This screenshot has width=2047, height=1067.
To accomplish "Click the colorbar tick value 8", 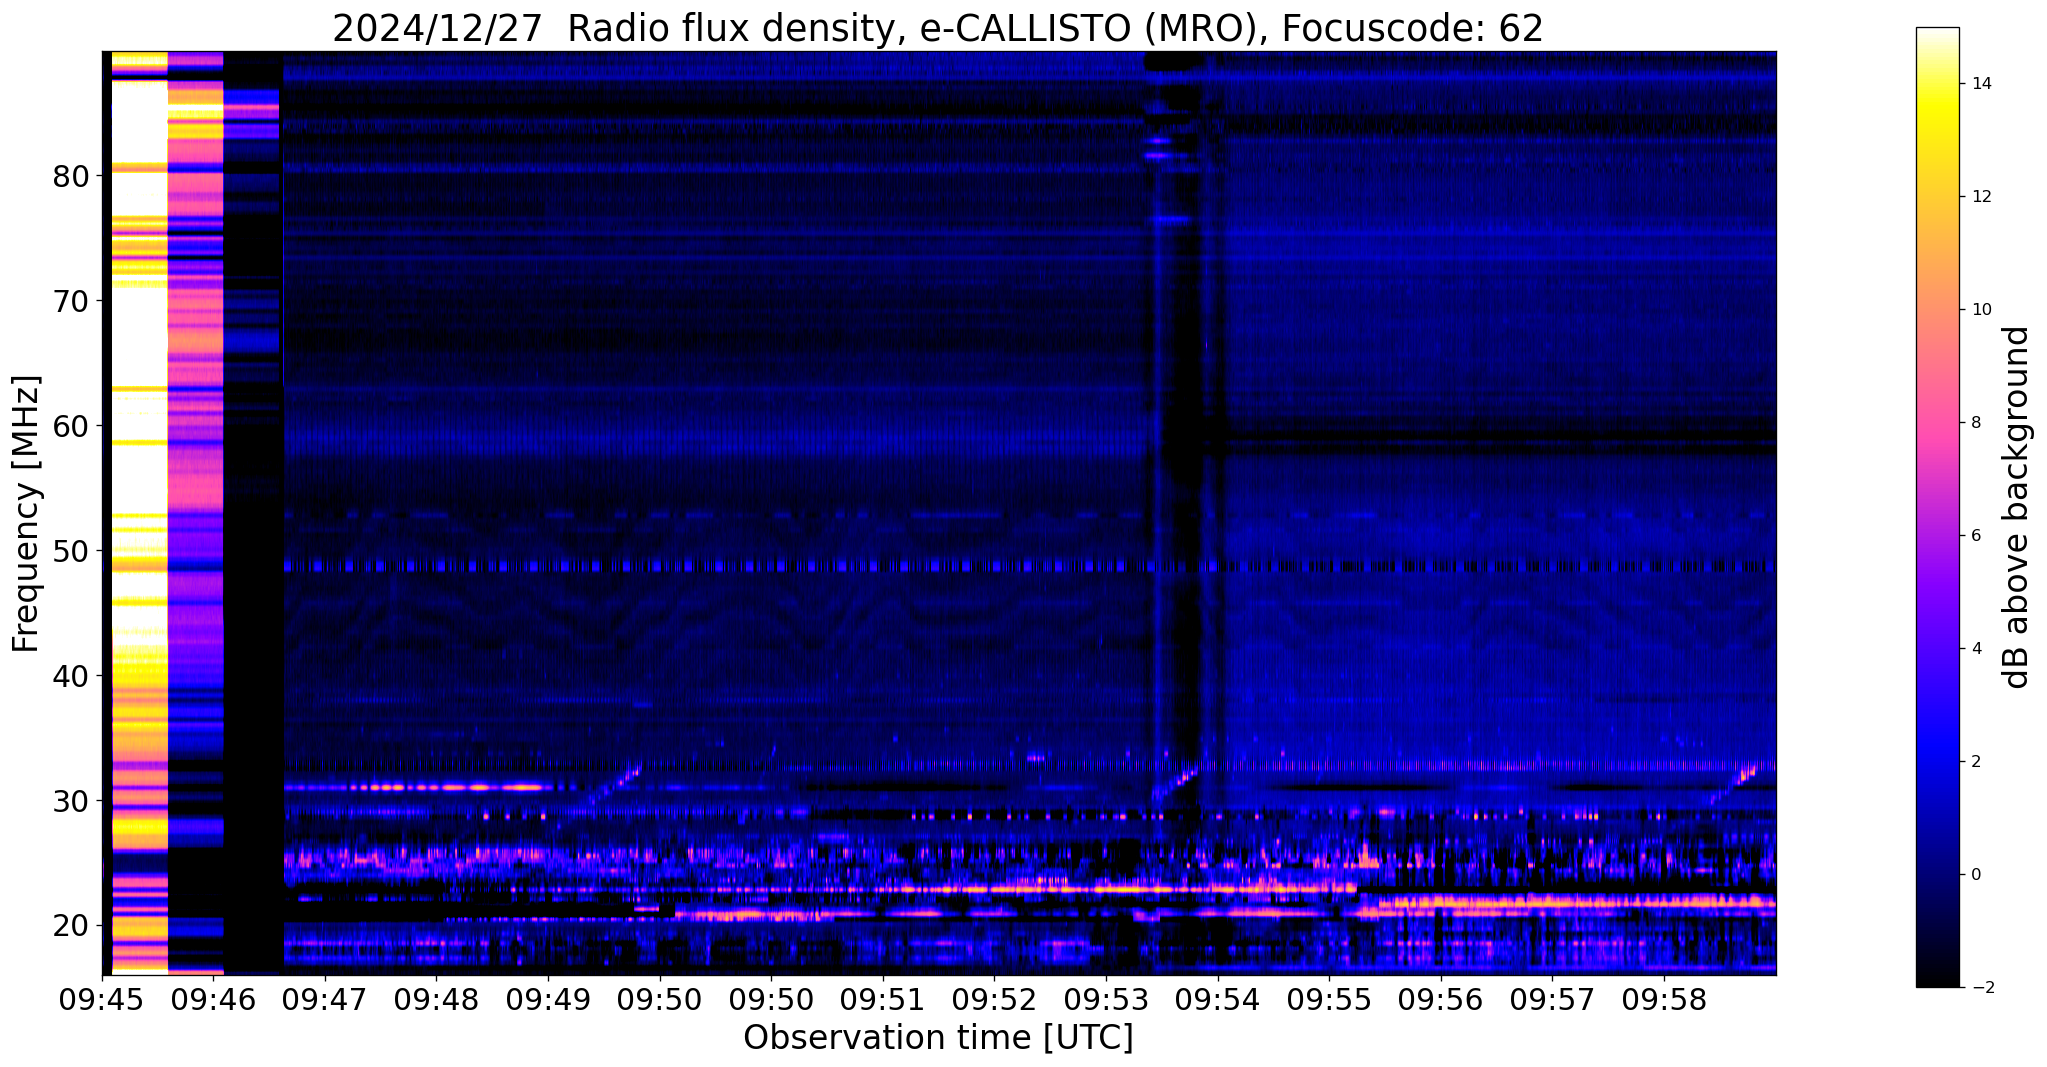I will click(1975, 423).
